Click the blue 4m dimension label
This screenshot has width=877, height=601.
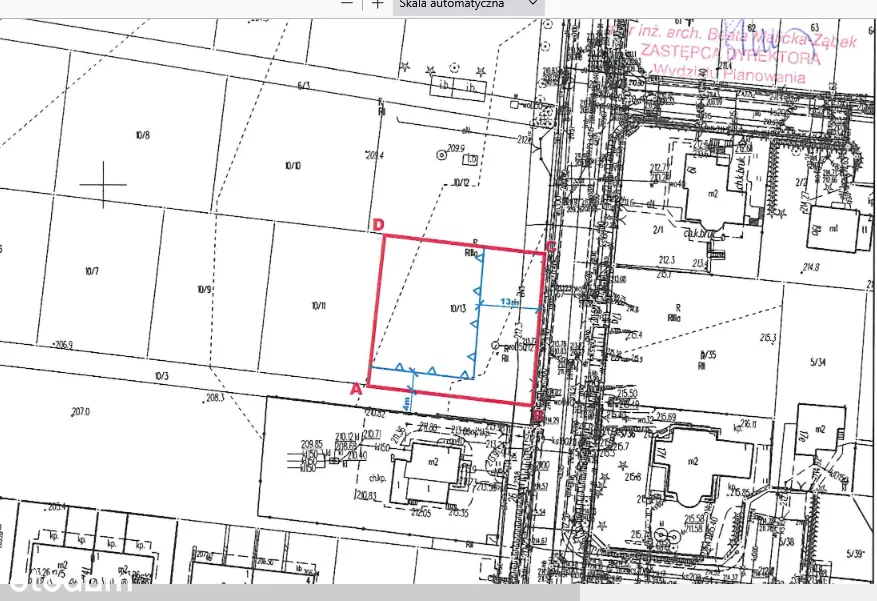405,403
